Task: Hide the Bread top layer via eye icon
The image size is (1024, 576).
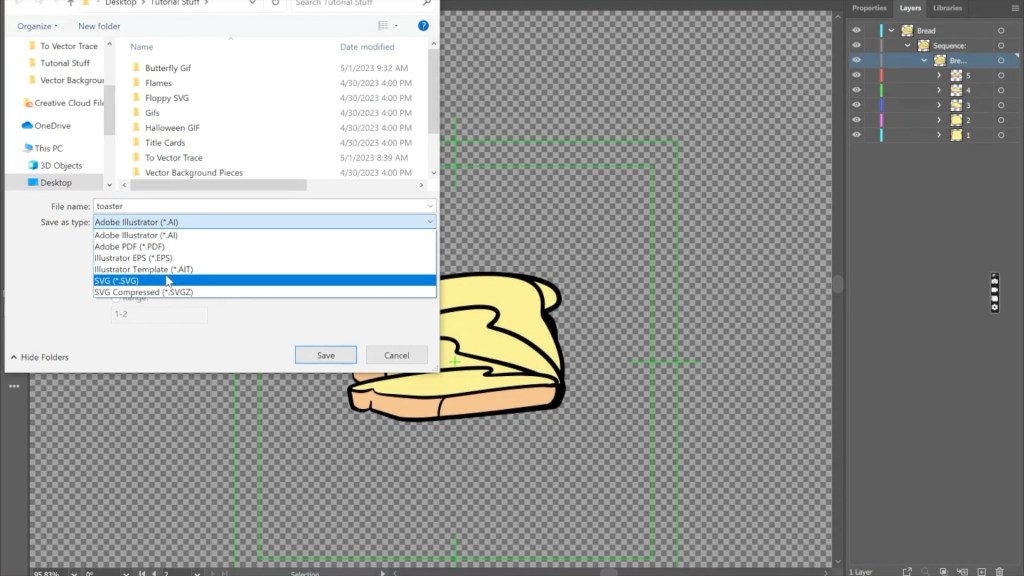Action: (856, 31)
